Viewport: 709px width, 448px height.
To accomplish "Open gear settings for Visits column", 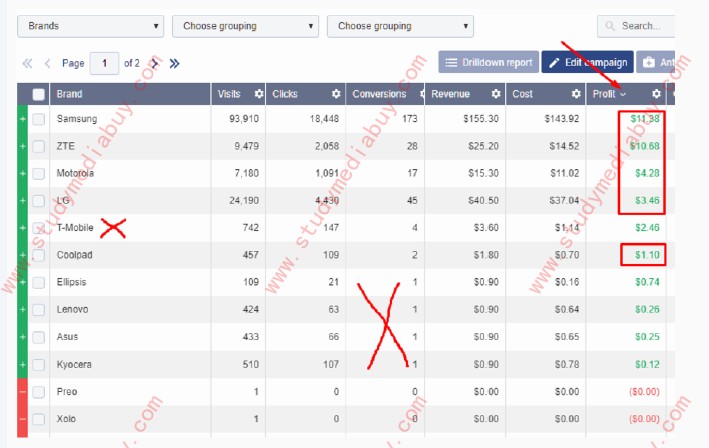I will [x=259, y=94].
